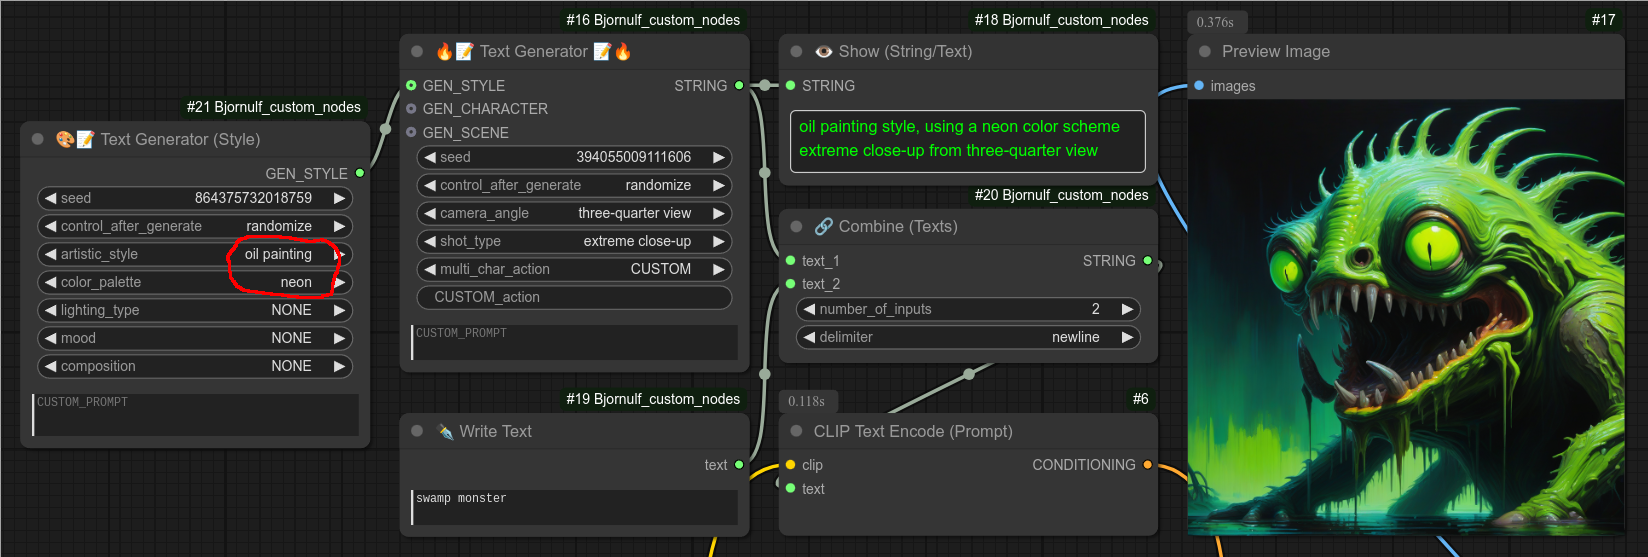Click the link icon on Combine (Texts) node
1648x557 pixels.
coord(824,227)
